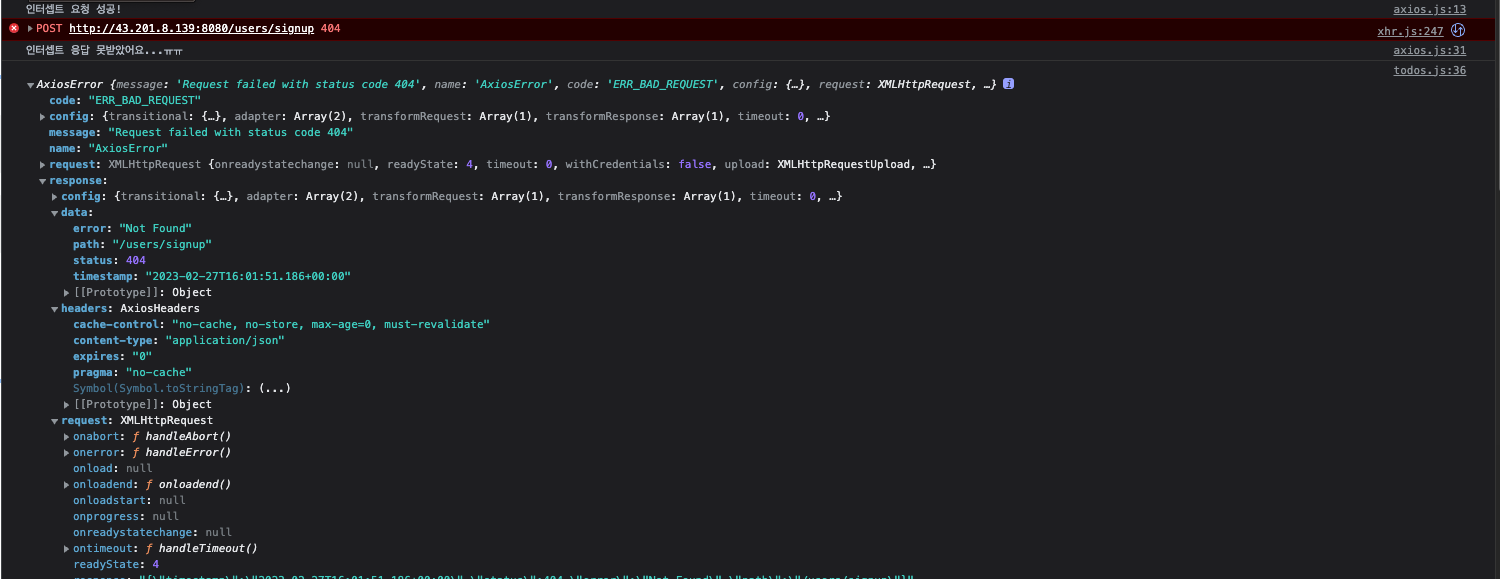Click the message "Request failed with status code 404" line
This screenshot has height=579, width=1500.
201,132
